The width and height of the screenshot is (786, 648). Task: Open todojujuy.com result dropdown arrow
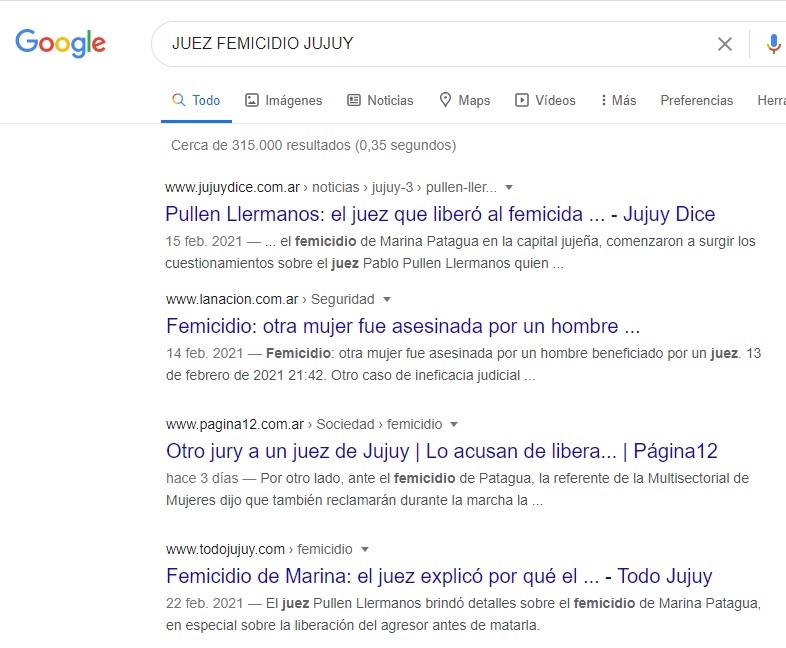click(365, 549)
